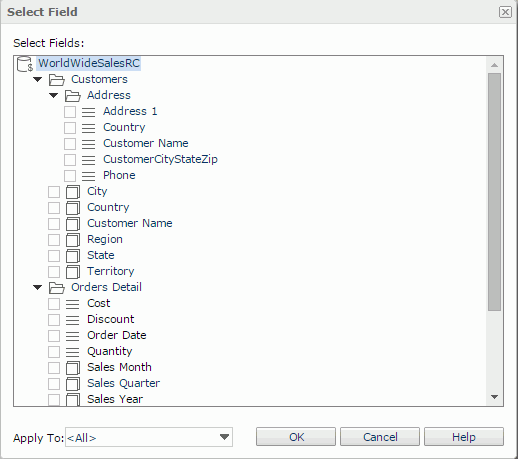Collapse the Customers folder node
Viewport: 518px width, 459px height.
point(38,79)
